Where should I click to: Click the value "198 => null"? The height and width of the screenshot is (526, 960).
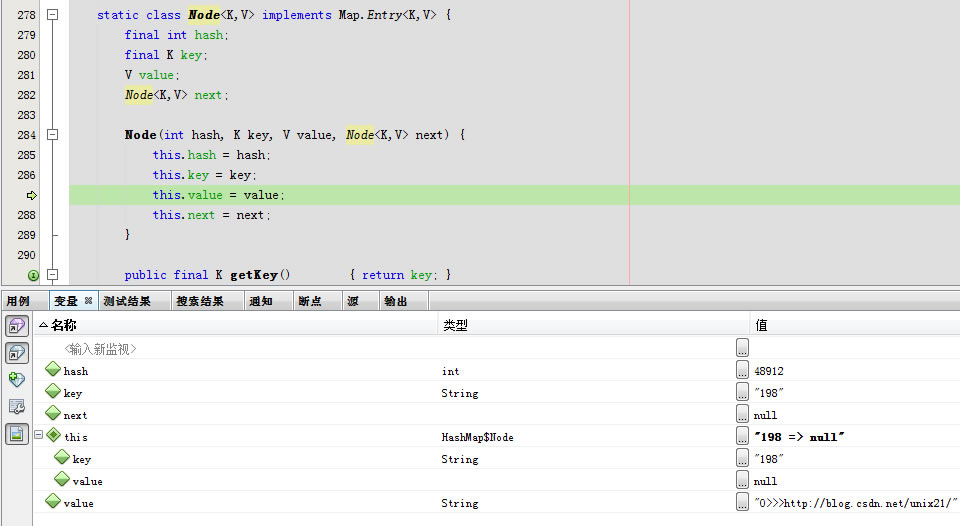[x=799, y=437]
